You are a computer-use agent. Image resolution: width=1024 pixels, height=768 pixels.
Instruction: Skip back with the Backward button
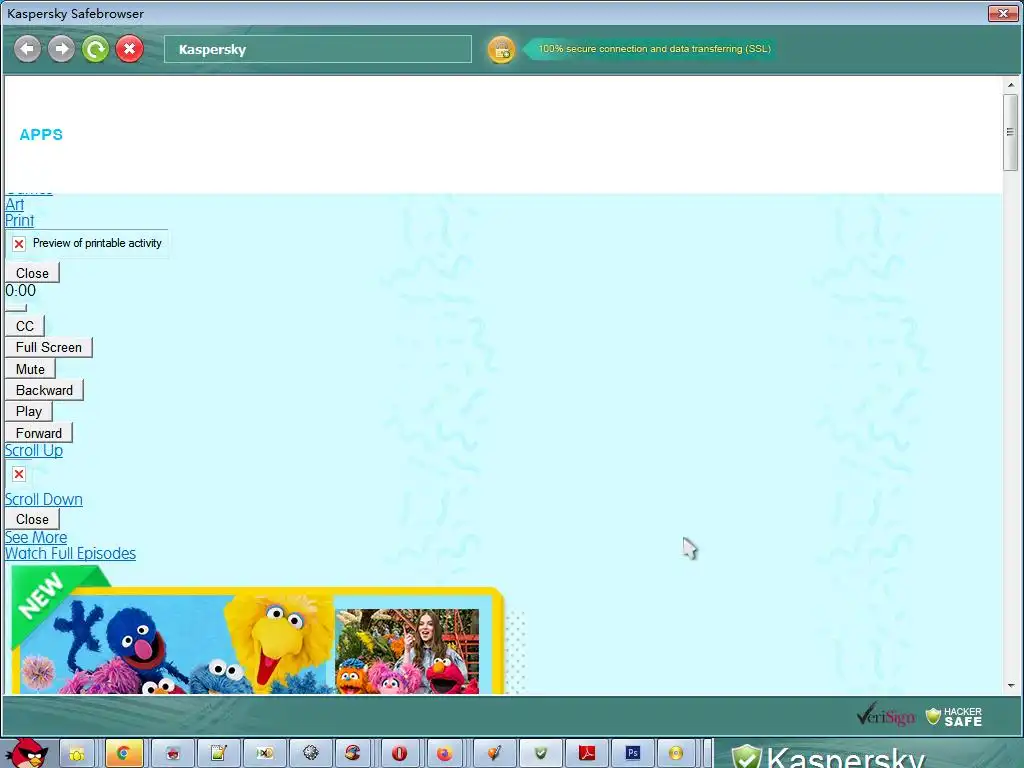[x=44, y=390]
